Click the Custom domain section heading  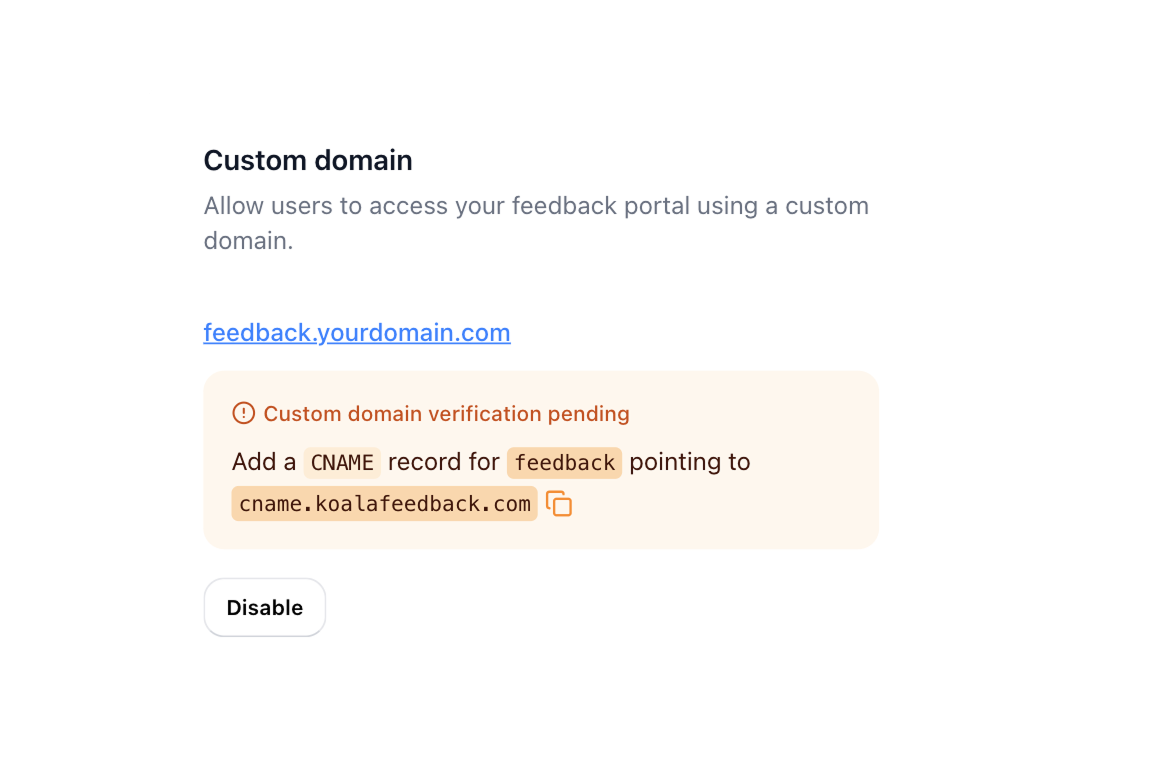click(308, 160)
